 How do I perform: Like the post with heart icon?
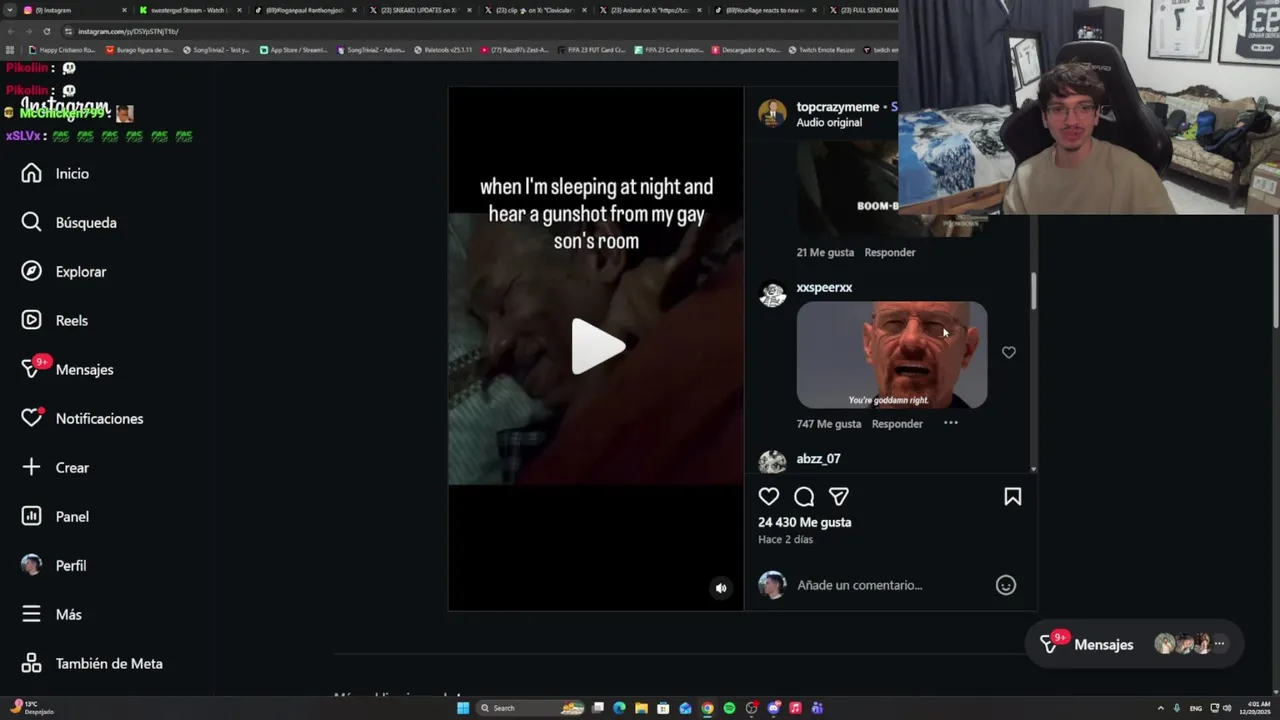769,497
